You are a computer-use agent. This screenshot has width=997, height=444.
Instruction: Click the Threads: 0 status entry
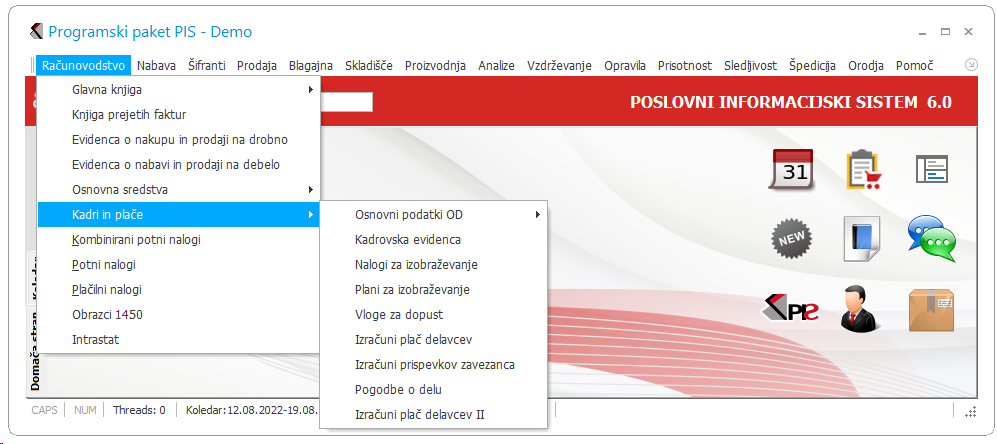pyautogui.click(x=139, y=410)
